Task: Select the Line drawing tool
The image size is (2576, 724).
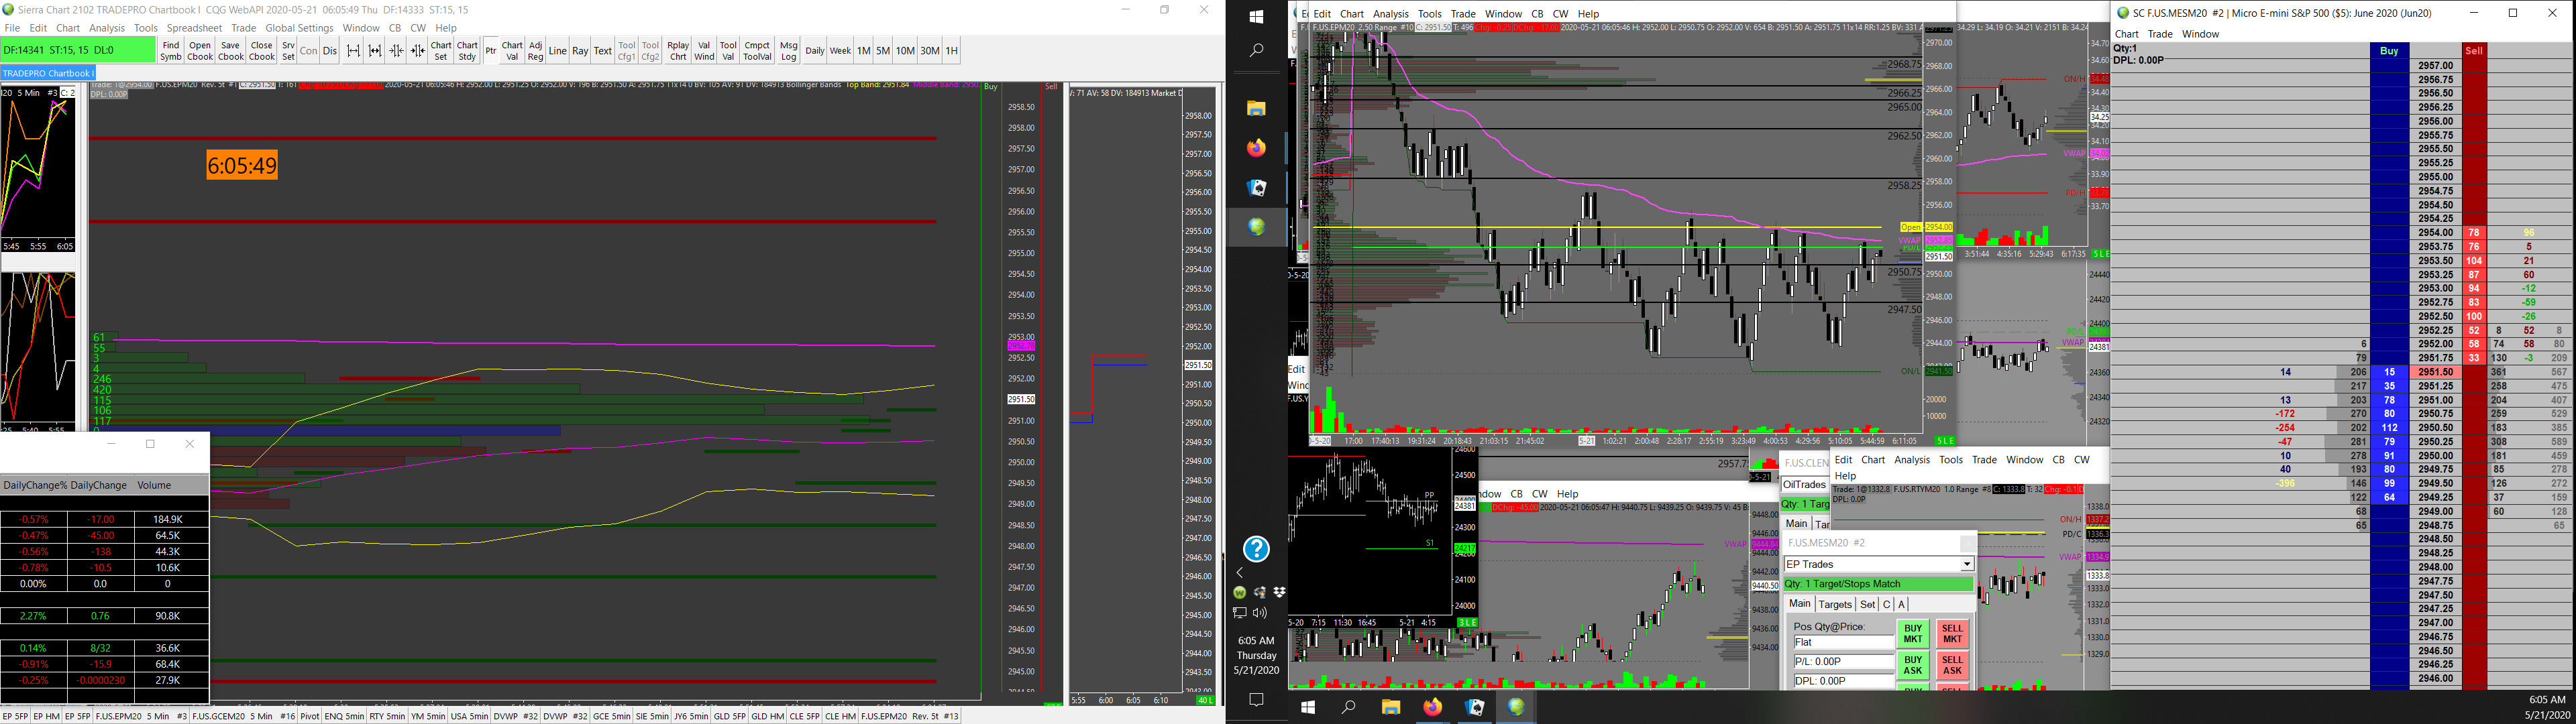Action: click(557, 51)
